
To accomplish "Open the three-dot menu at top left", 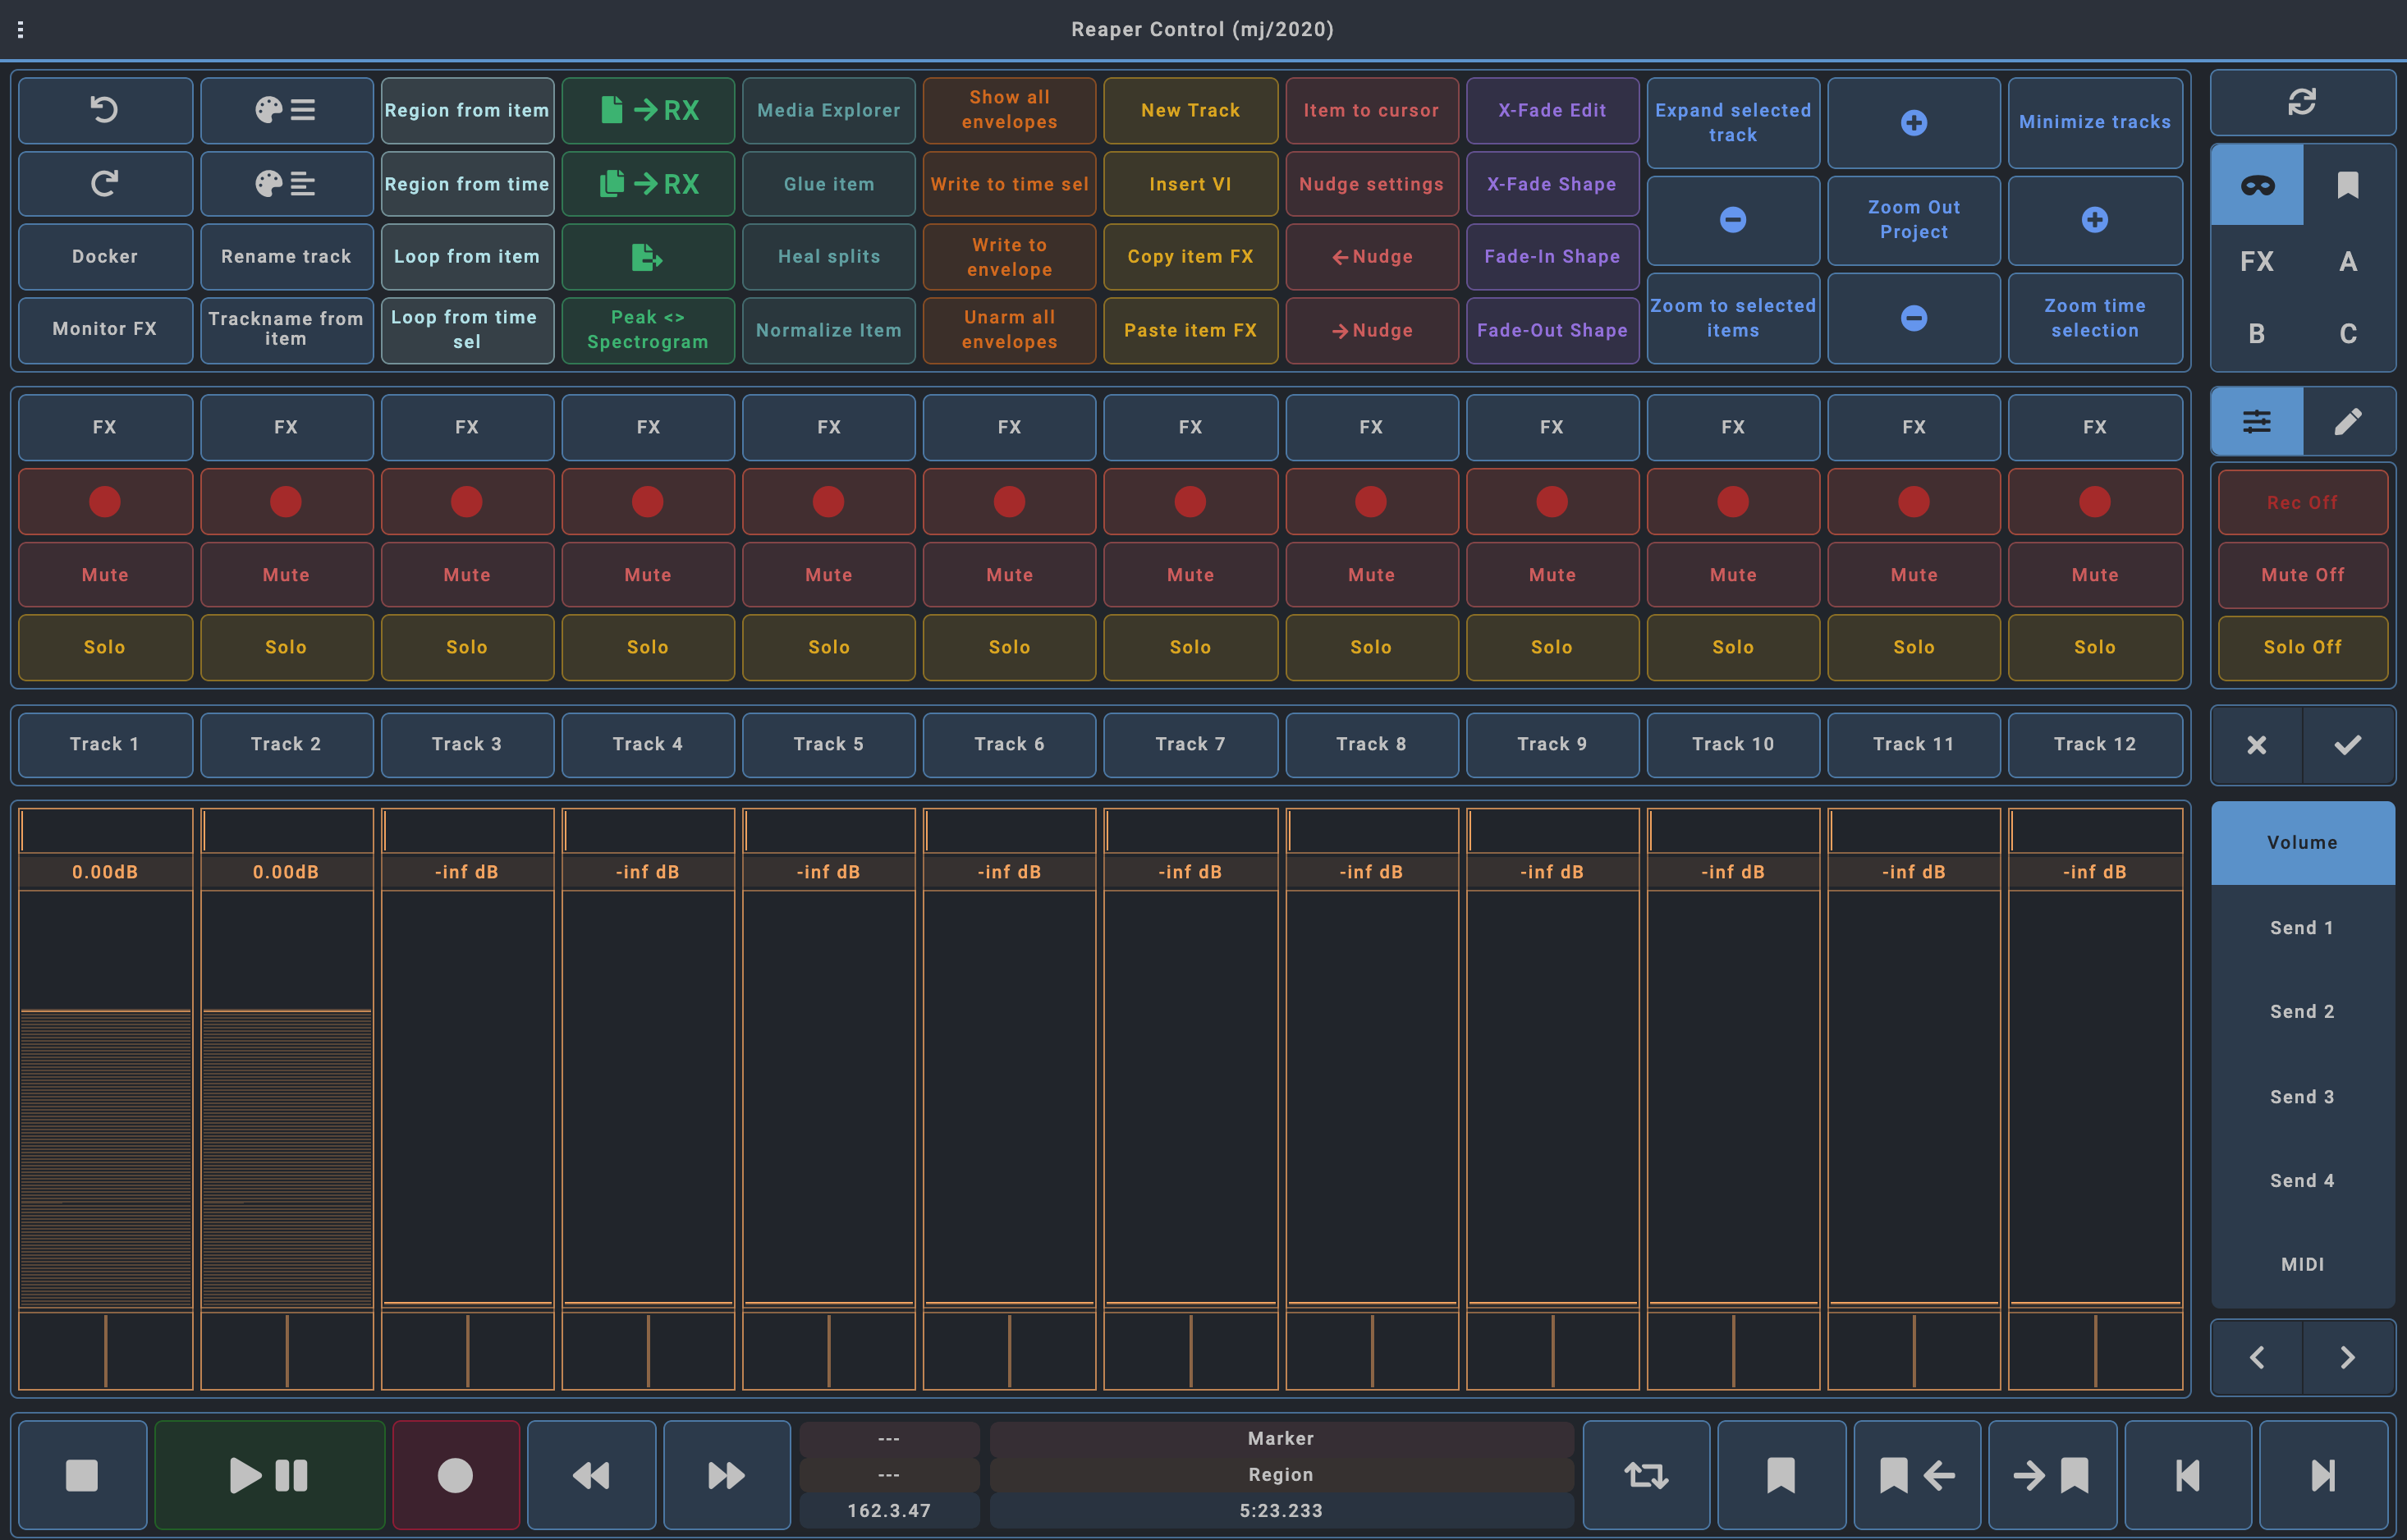I will point(20,30).
